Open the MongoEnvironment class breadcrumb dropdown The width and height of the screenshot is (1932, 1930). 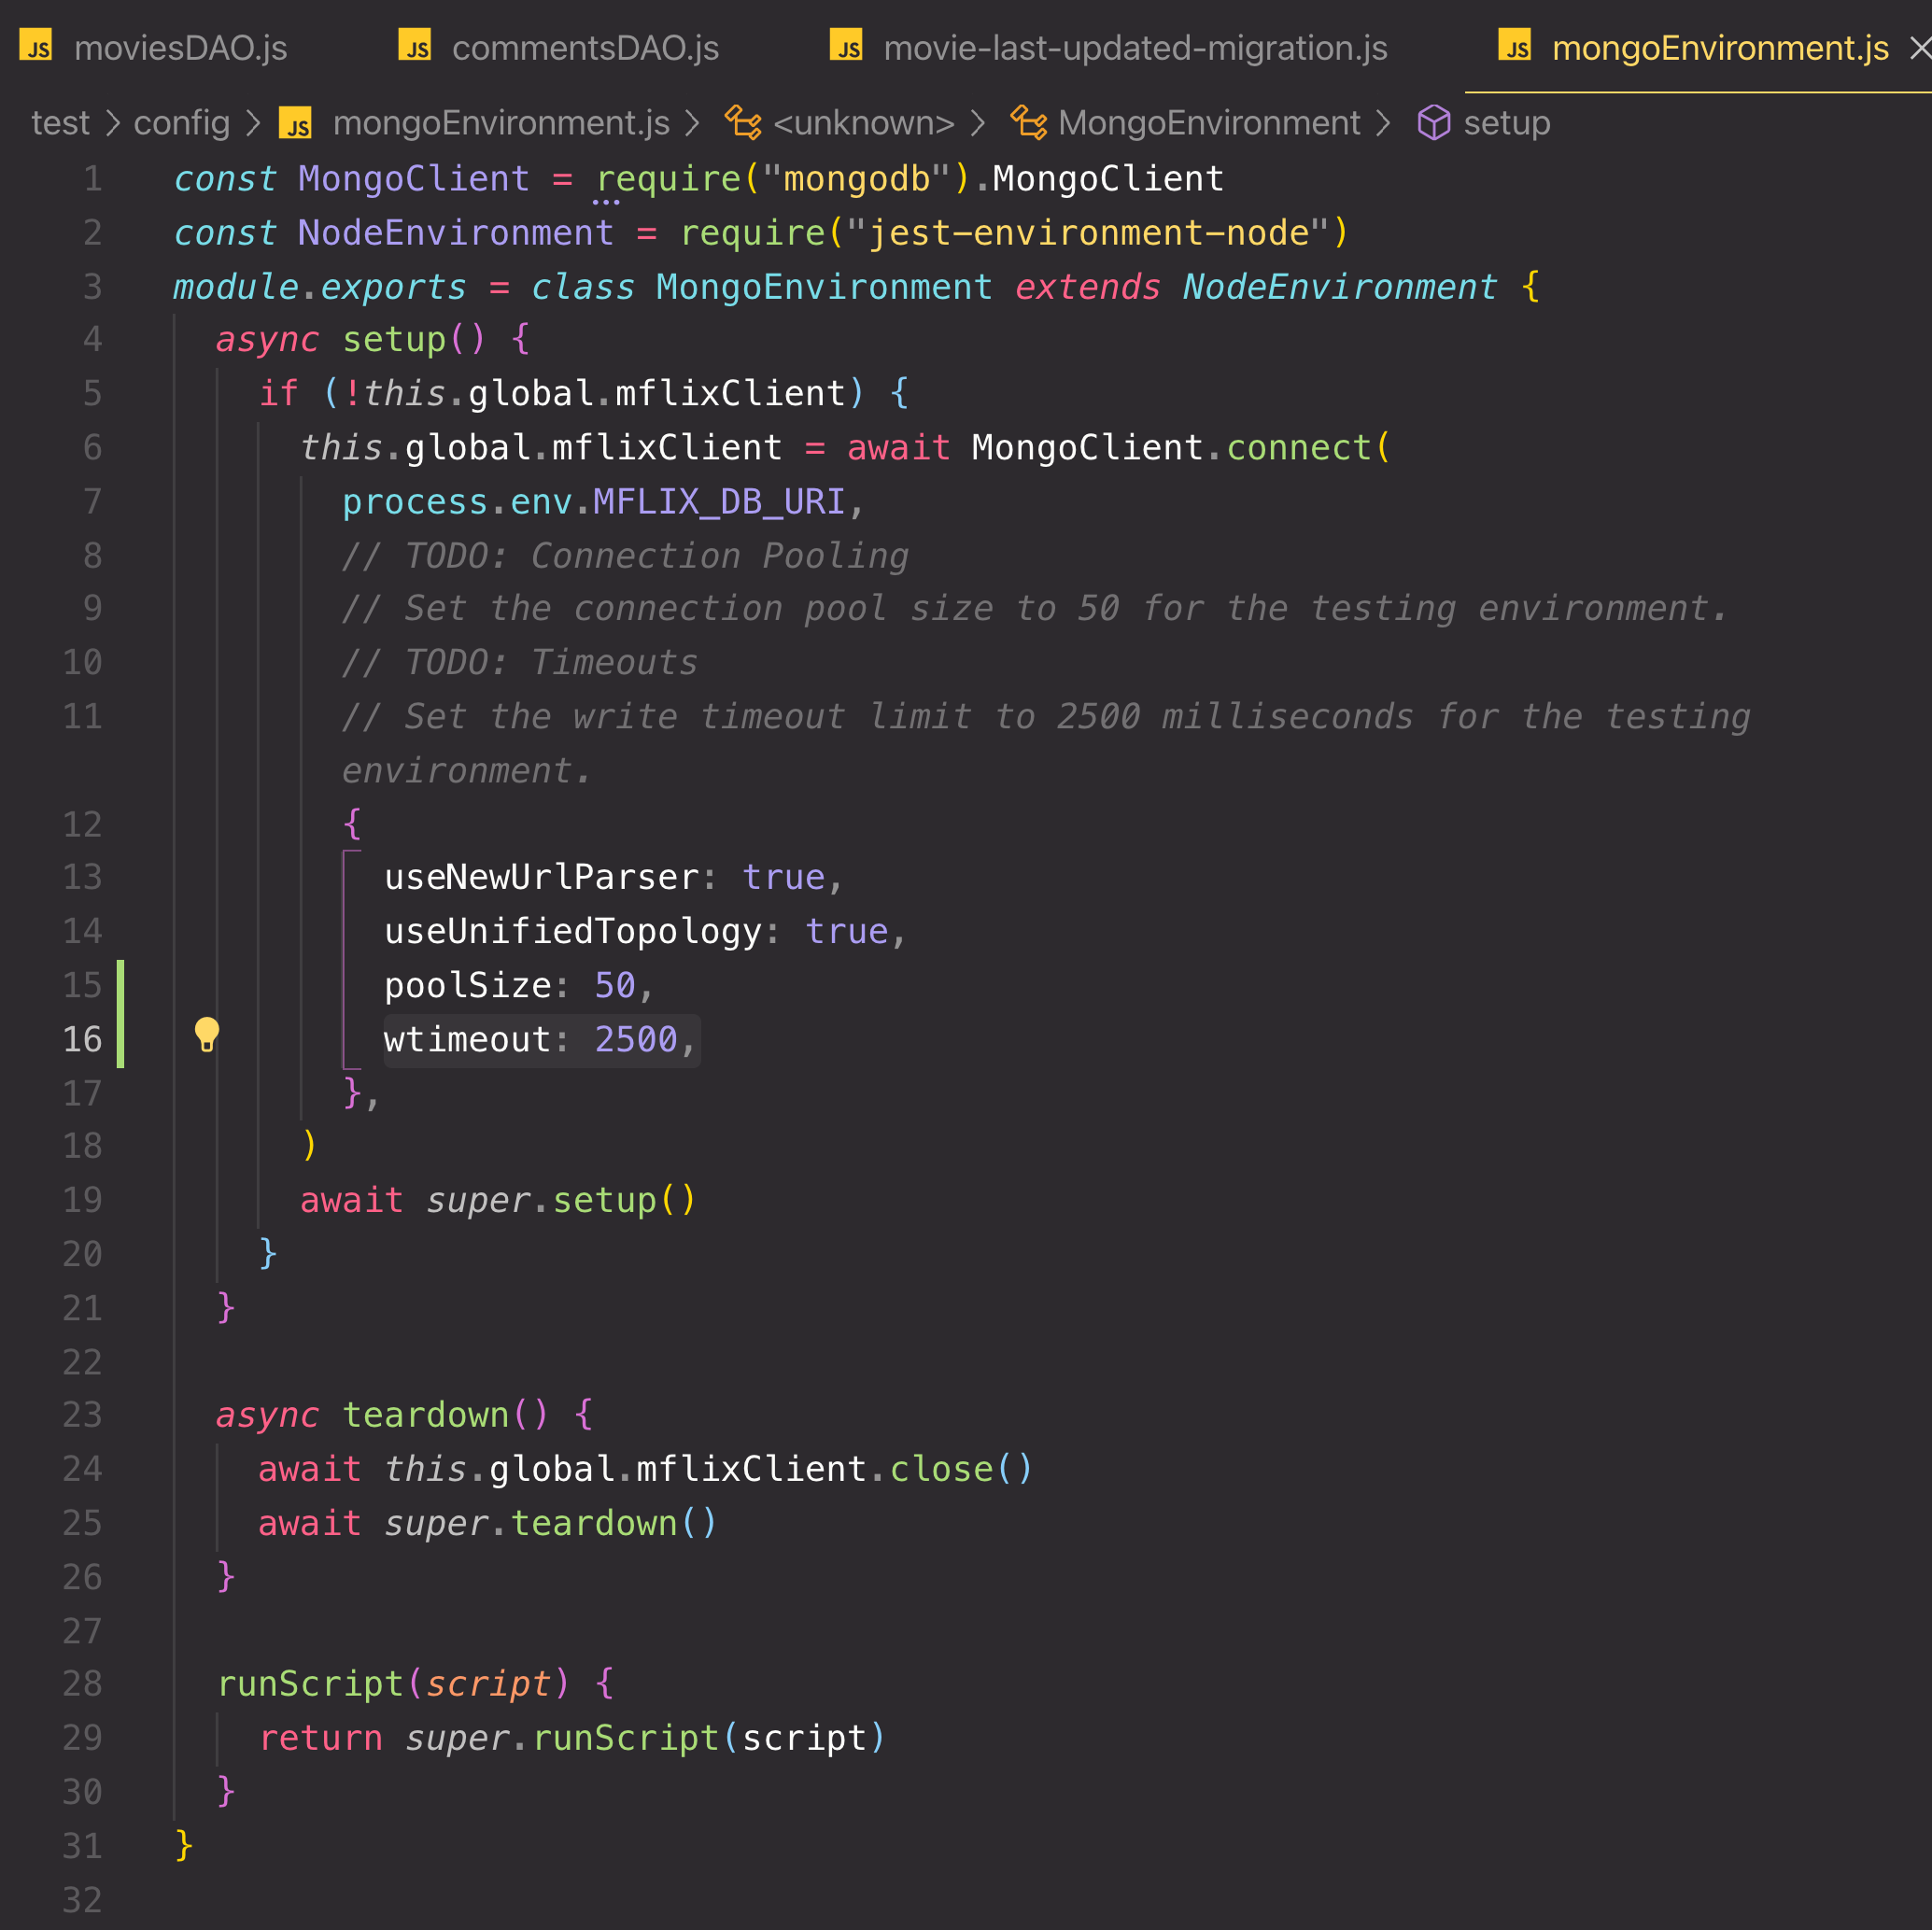tap(1208, 123)
